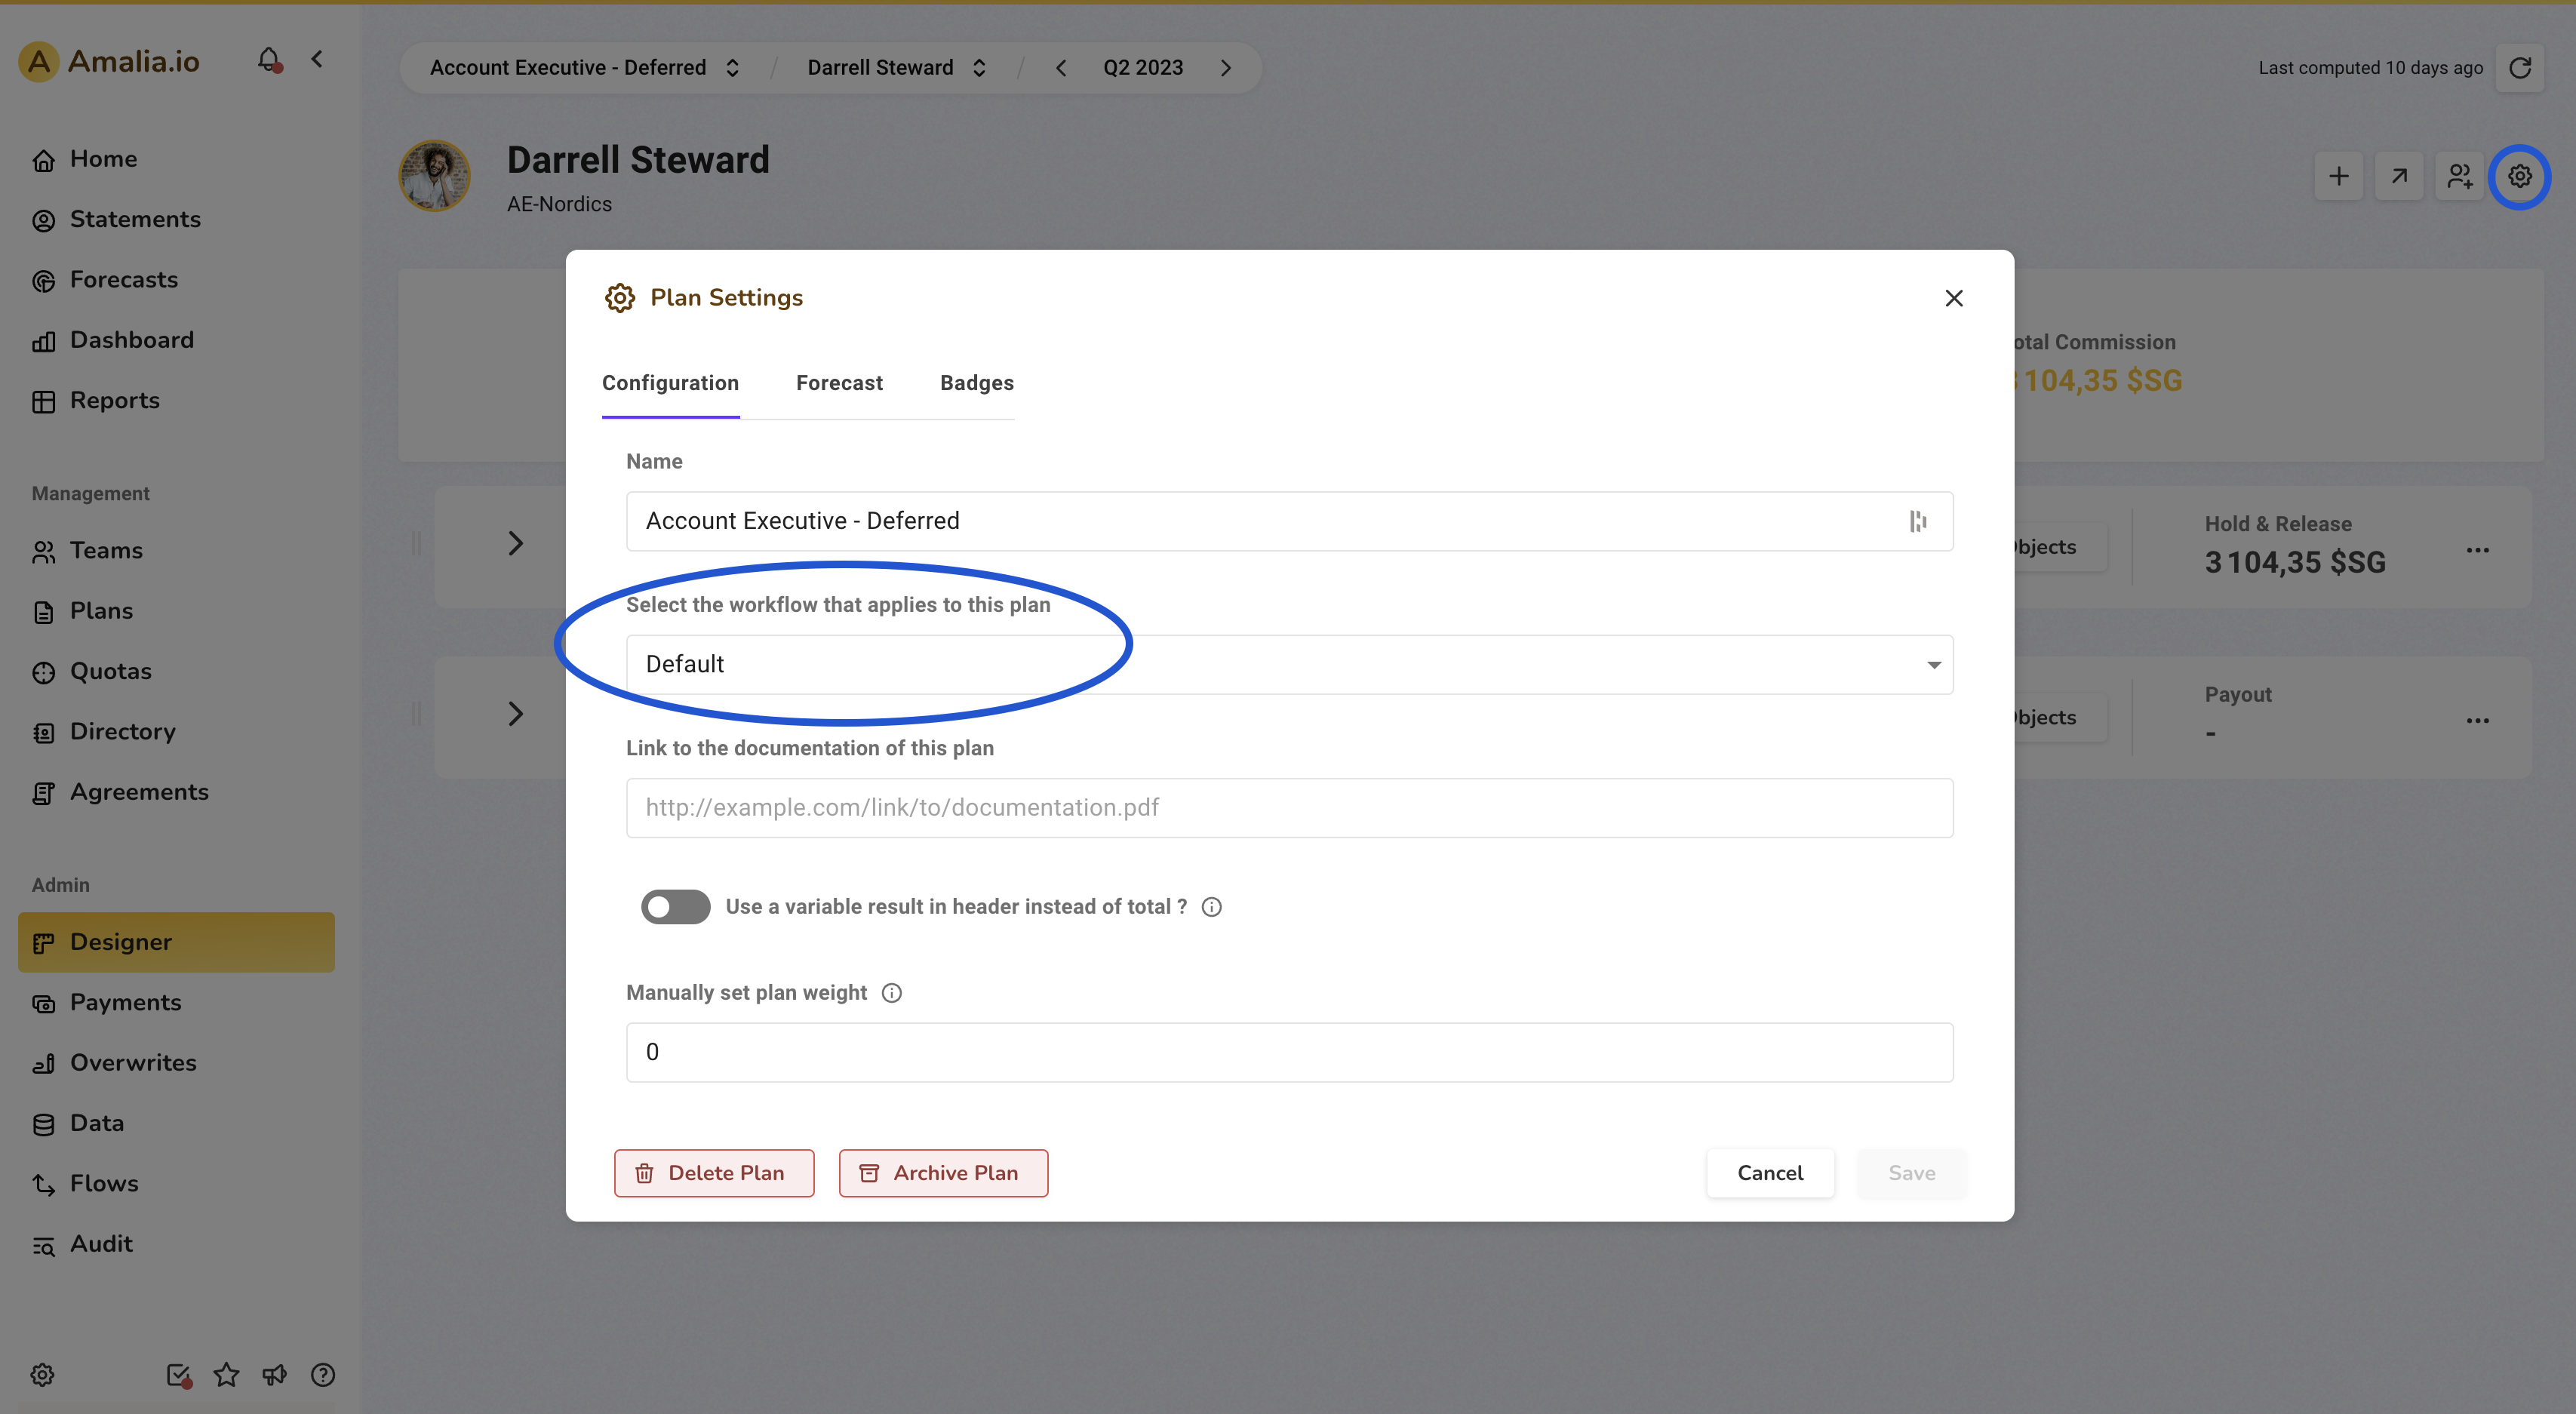
Task: Click the star icon at sidebar bottom
Action: tap(227, 1375)
